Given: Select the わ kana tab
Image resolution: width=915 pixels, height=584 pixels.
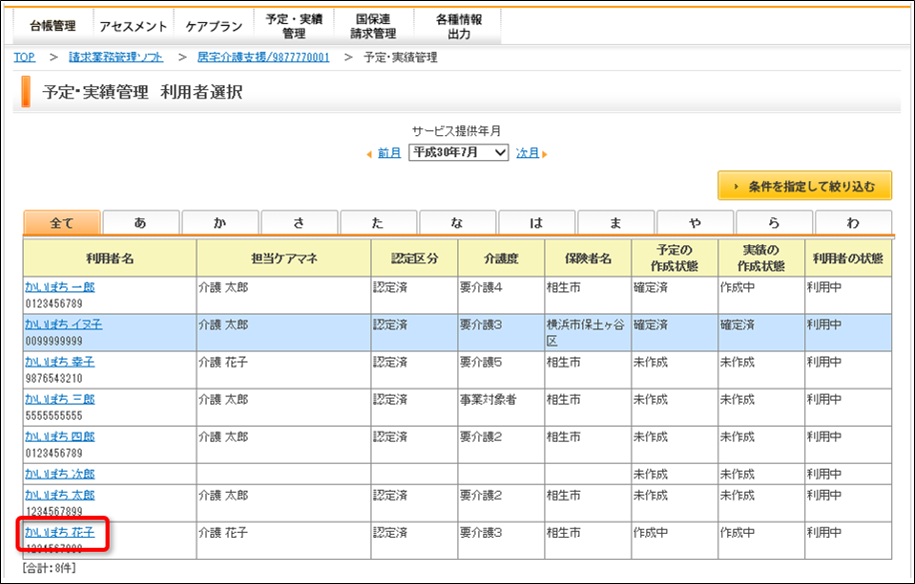Looking at the screenshot, I should pyautogui.click(x=853, y=223).
